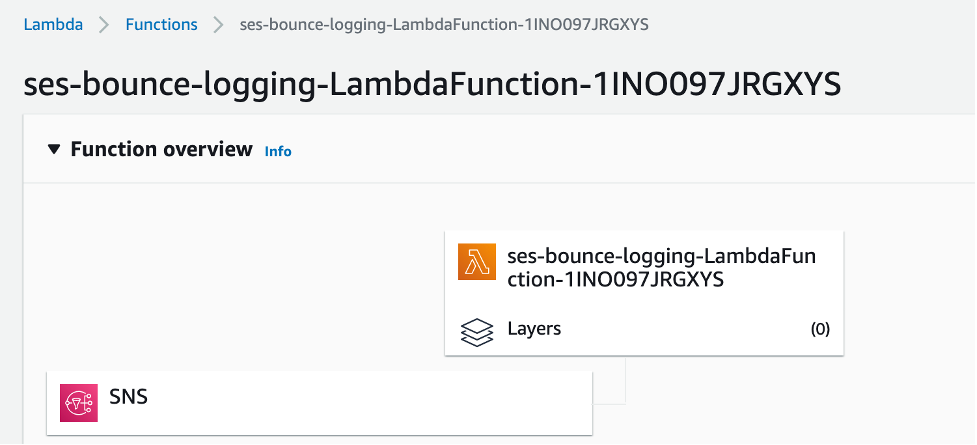The width and height of the screenshot is (977, 445).
Task: Click the chevron separator after Functions breadcrumb
Action: pos(219,25)
